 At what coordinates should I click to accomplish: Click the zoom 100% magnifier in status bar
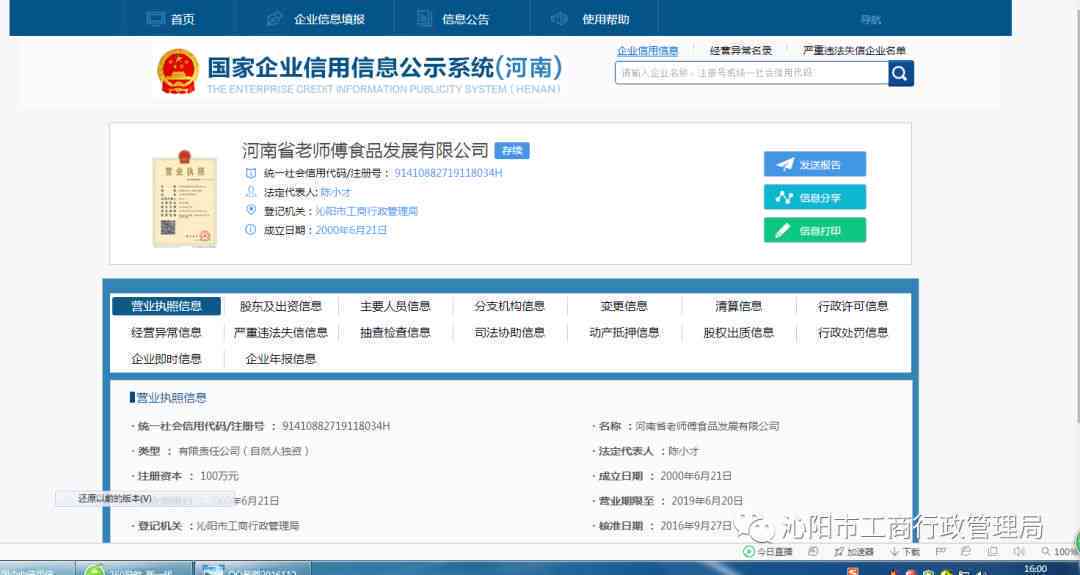[x=1046, y=552]
